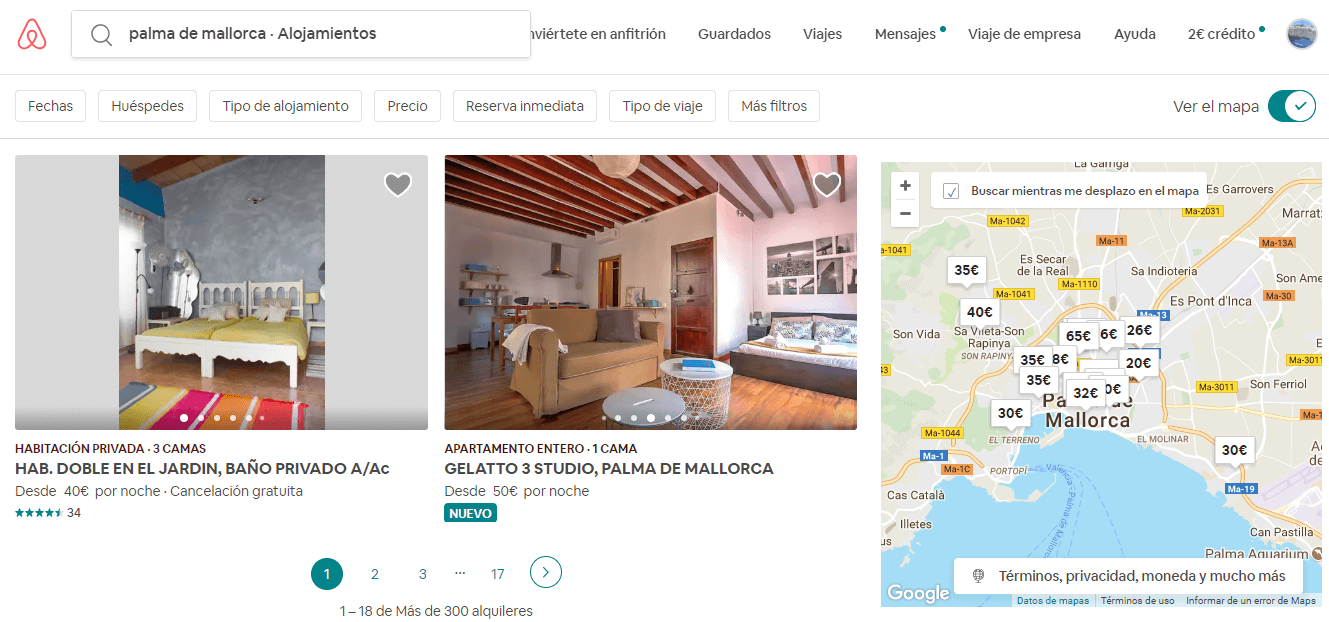Toggle the Ver el mapa switch
Viewport: 1329px width, 622px height.
point(1291,106)
